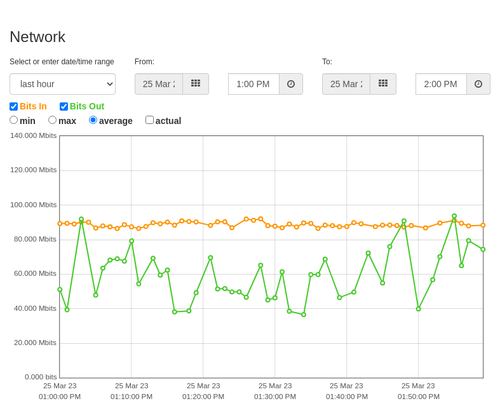Click the 01:40:00 PM time axis label
The image size is (500, 403).
[347, 397]
